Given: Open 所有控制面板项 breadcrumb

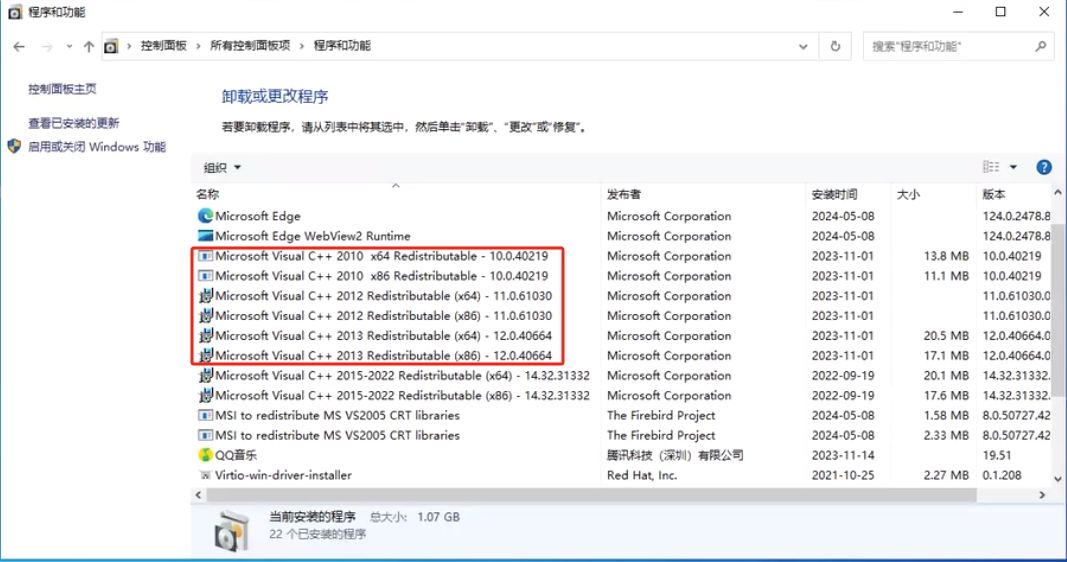Looking at the screenshot, I should pyautogui.click(x=250, y=46).
